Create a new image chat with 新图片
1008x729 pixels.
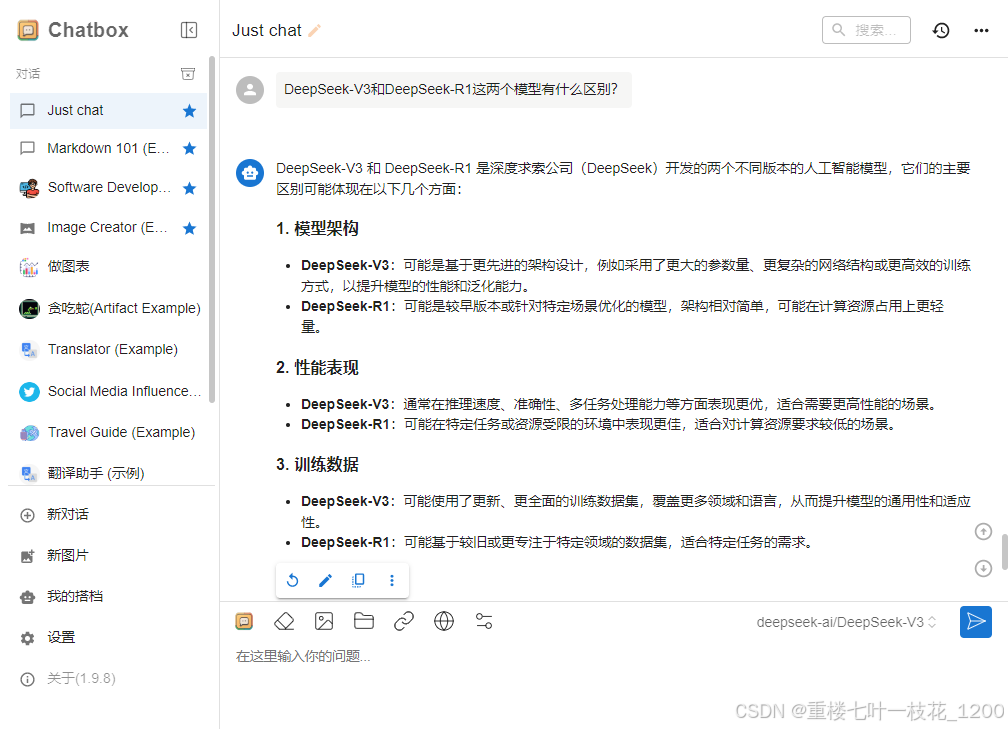(x=108, y=556)
